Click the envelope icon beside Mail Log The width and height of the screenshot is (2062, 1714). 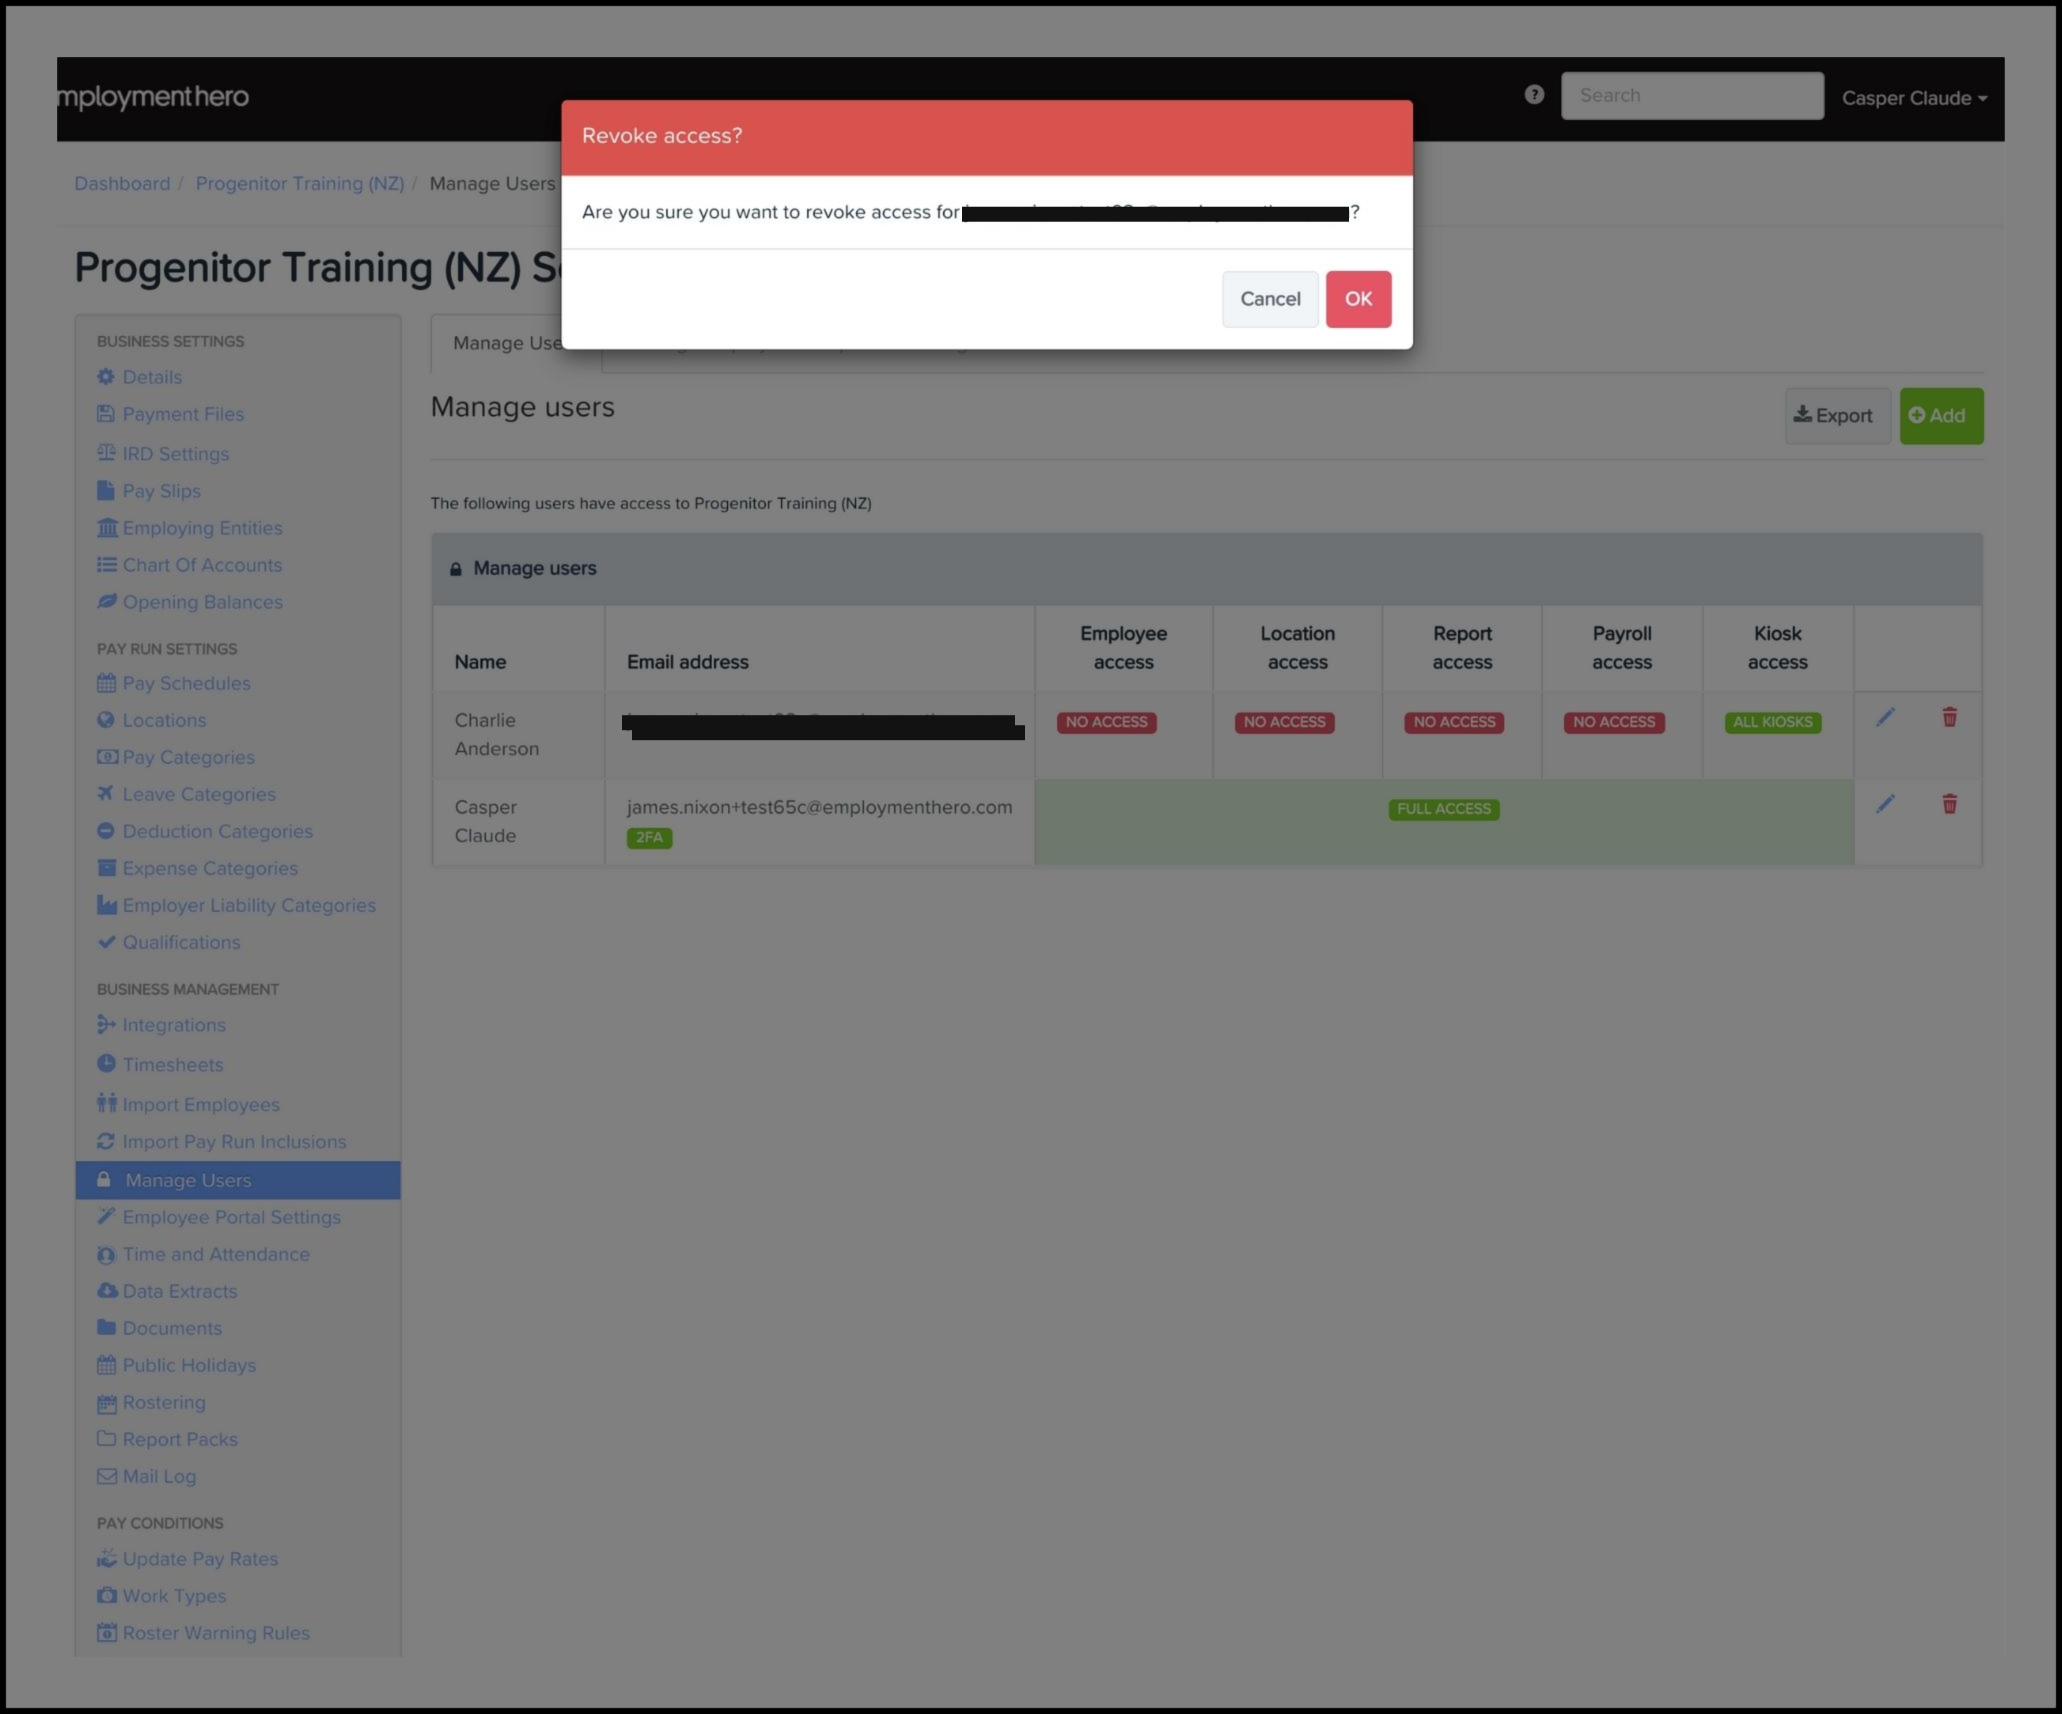pos(106,1476)
